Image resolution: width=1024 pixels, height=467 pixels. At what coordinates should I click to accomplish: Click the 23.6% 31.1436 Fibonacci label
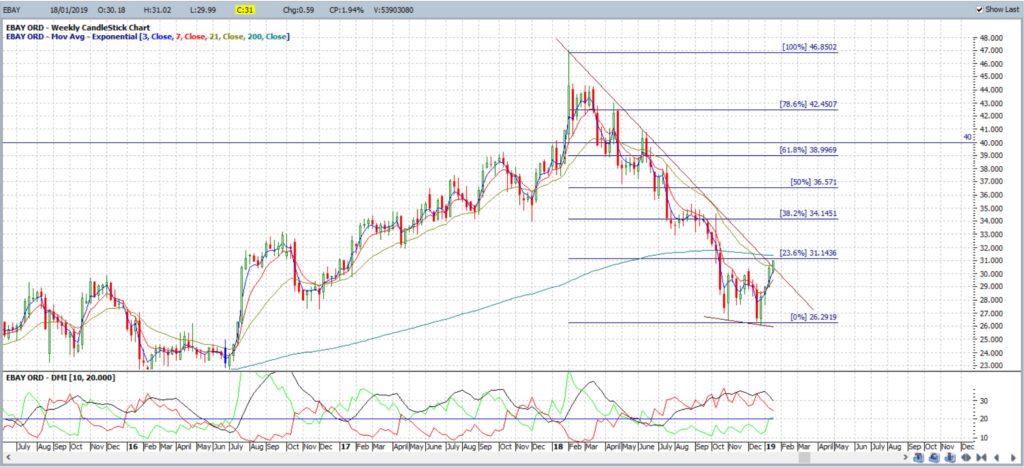pyautogui.click(x=808, y=253)
